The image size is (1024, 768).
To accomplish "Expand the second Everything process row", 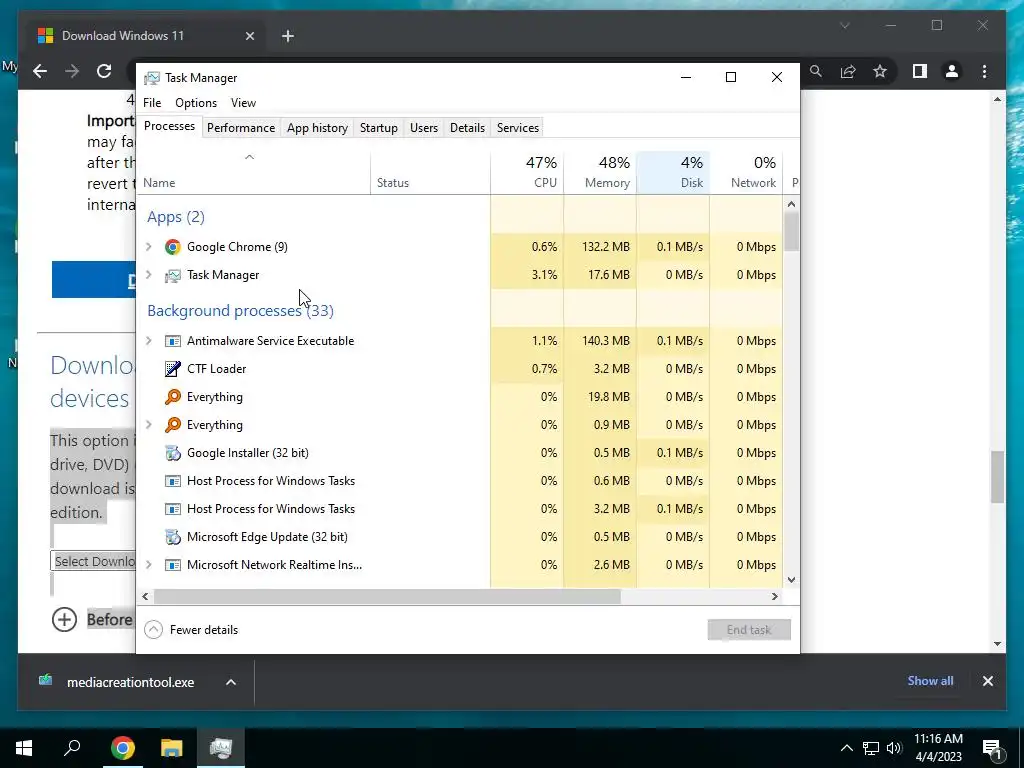I will [149, 425].
